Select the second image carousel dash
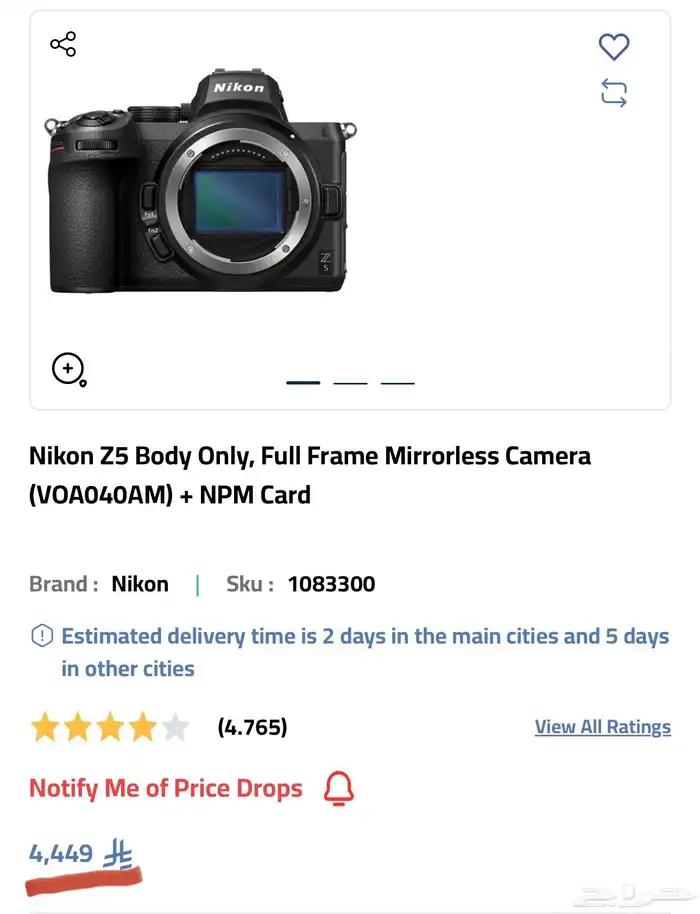700x914 pixels. (351, 382)
